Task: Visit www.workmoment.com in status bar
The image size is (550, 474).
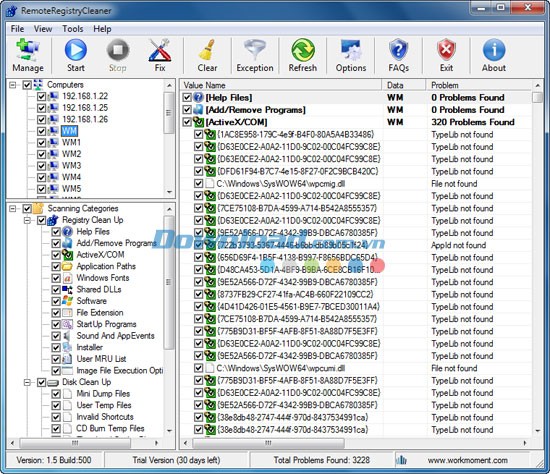Action: pos(467,460)
